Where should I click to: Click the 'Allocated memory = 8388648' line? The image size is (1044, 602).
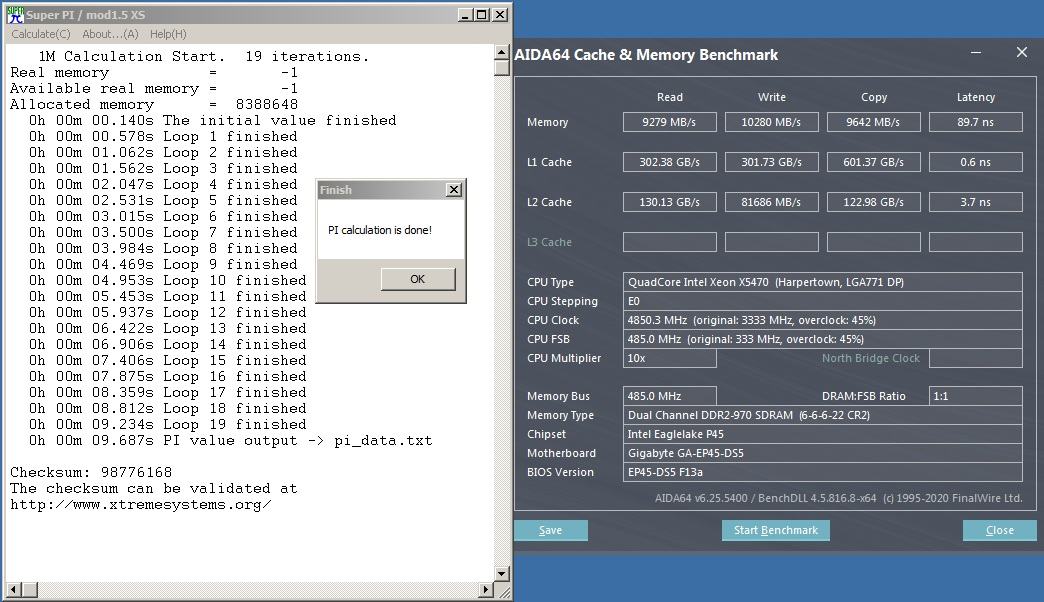pos(154,105)
